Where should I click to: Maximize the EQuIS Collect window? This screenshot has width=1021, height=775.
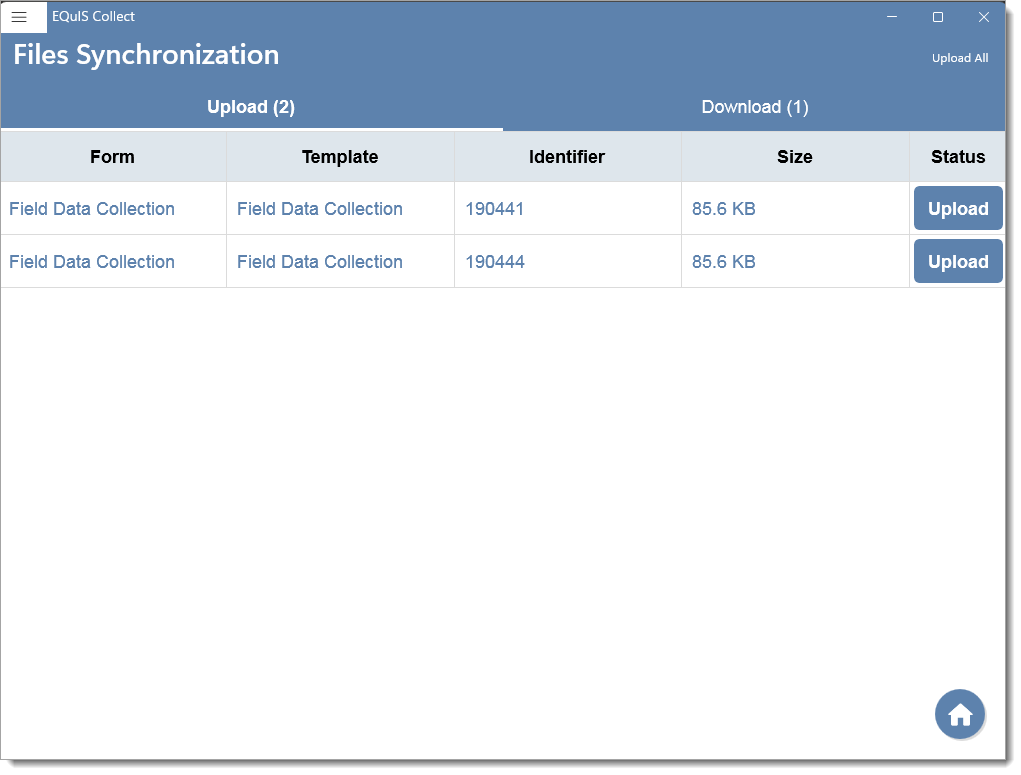pos(938,17)
